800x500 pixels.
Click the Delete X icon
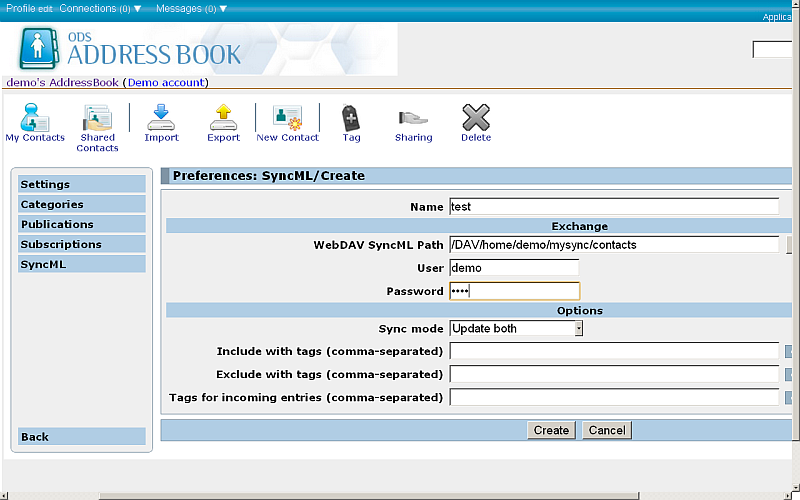[476, 118]
